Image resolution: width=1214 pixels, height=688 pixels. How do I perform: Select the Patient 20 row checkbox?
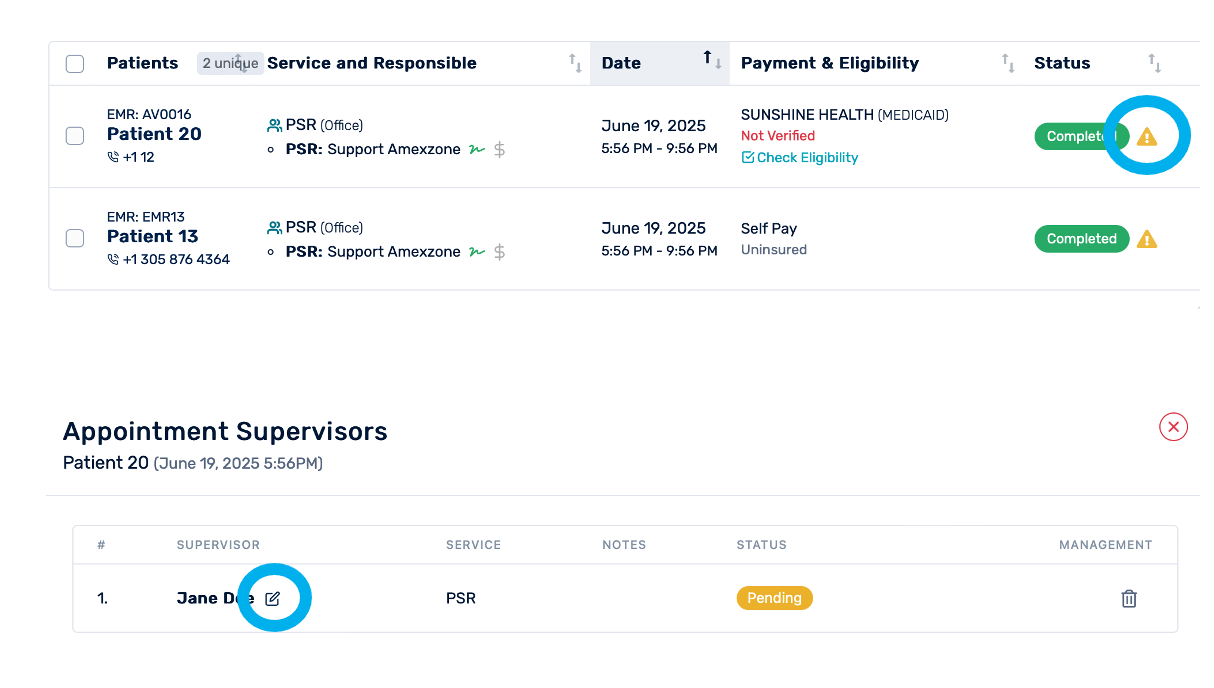[x=75, y=136]
